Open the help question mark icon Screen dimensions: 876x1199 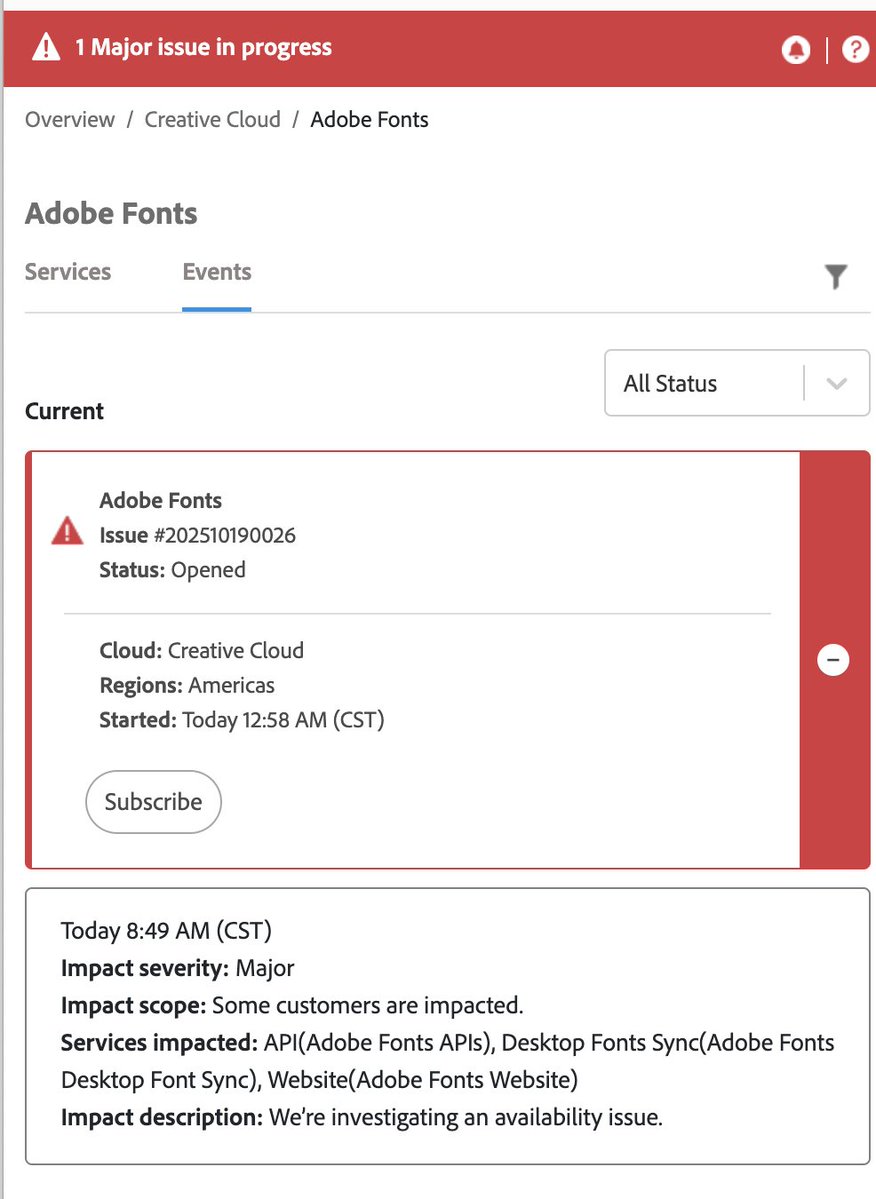click(855, 50)
